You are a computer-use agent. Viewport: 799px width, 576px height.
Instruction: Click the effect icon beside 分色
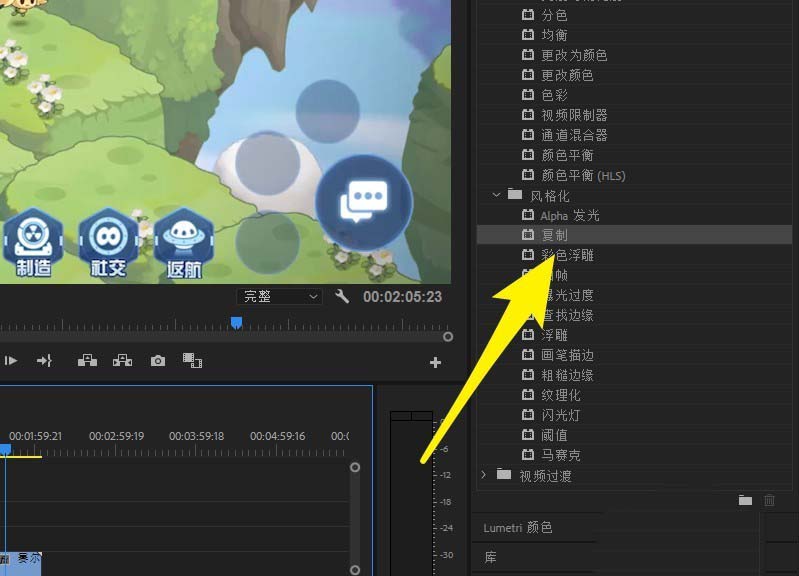(528, 15)
